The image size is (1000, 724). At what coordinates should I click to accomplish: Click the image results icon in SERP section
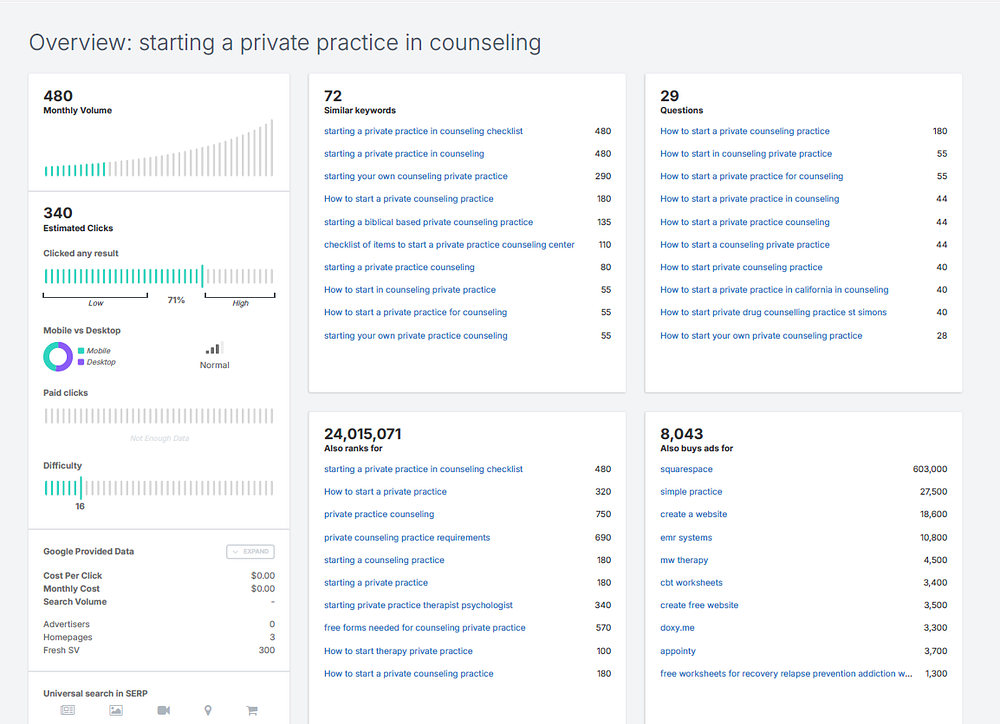(x=116, y=710)
